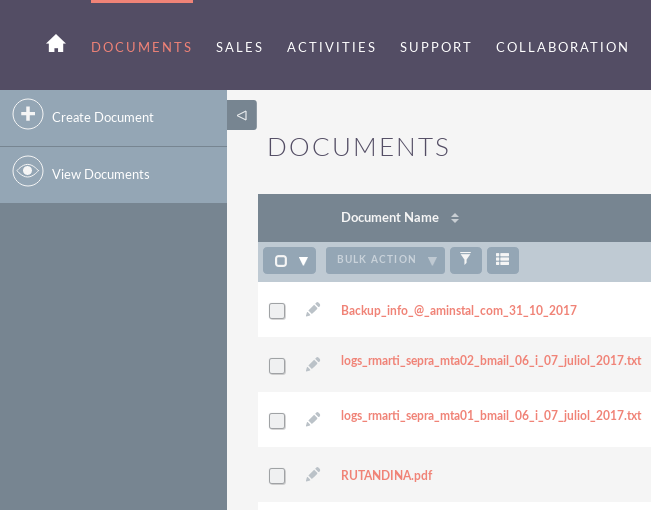This screenshot has height=510, width=651.
Task: Open the Sales menu
Action: [x=239, y=47]
